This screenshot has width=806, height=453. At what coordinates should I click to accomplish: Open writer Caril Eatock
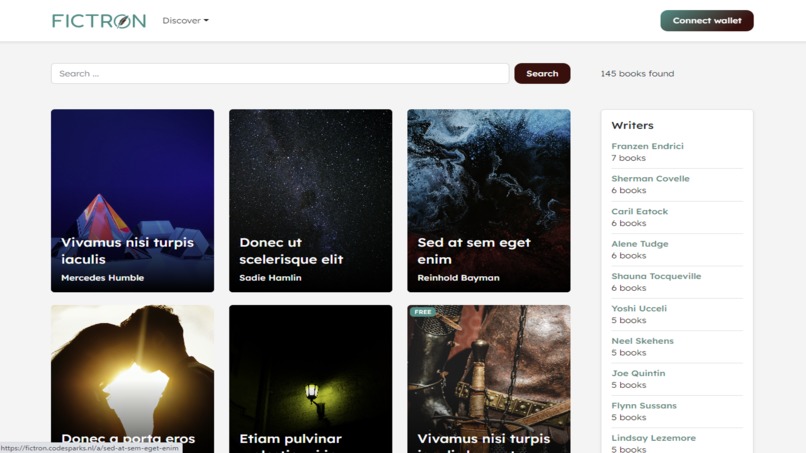click(639, 211)
